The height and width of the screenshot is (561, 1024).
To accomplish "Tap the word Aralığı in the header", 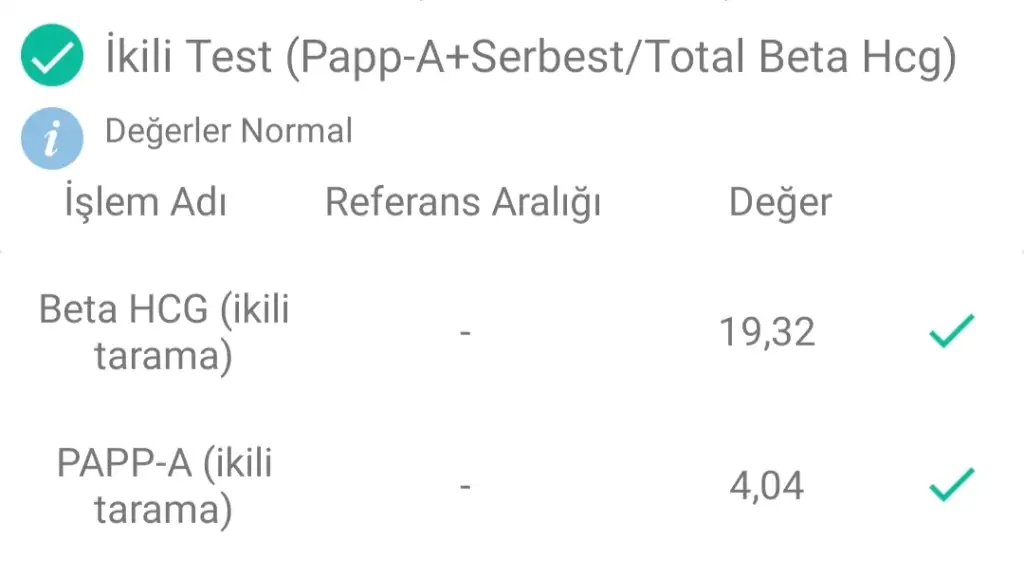I will [x=546, y=203].
